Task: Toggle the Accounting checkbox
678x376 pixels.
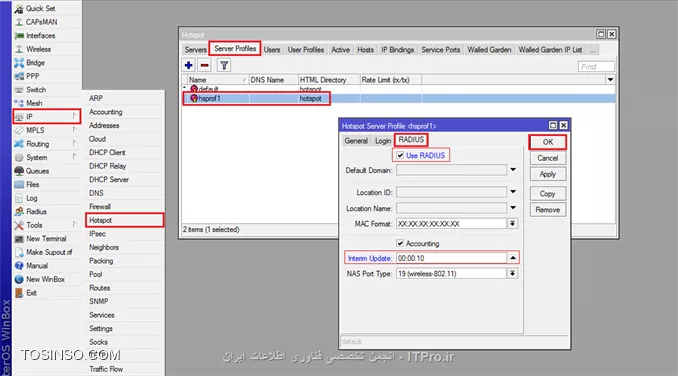Action: click(x=400, y=243)
